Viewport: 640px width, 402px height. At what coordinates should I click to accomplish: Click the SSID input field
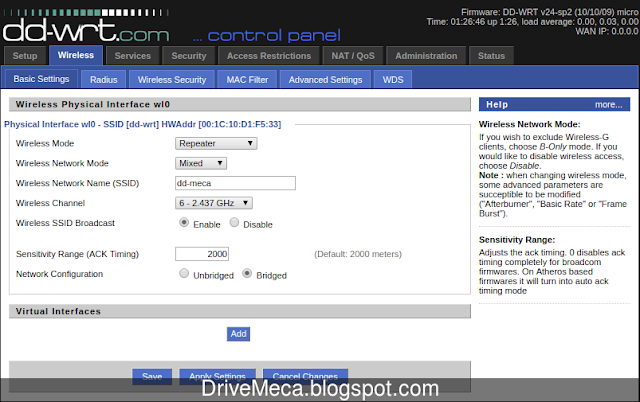tap(236, 183)
